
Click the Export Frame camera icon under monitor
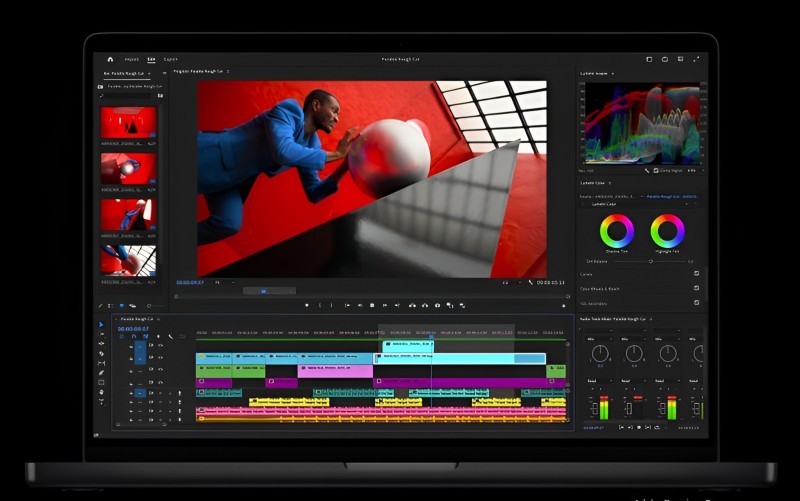click(437, 305)
